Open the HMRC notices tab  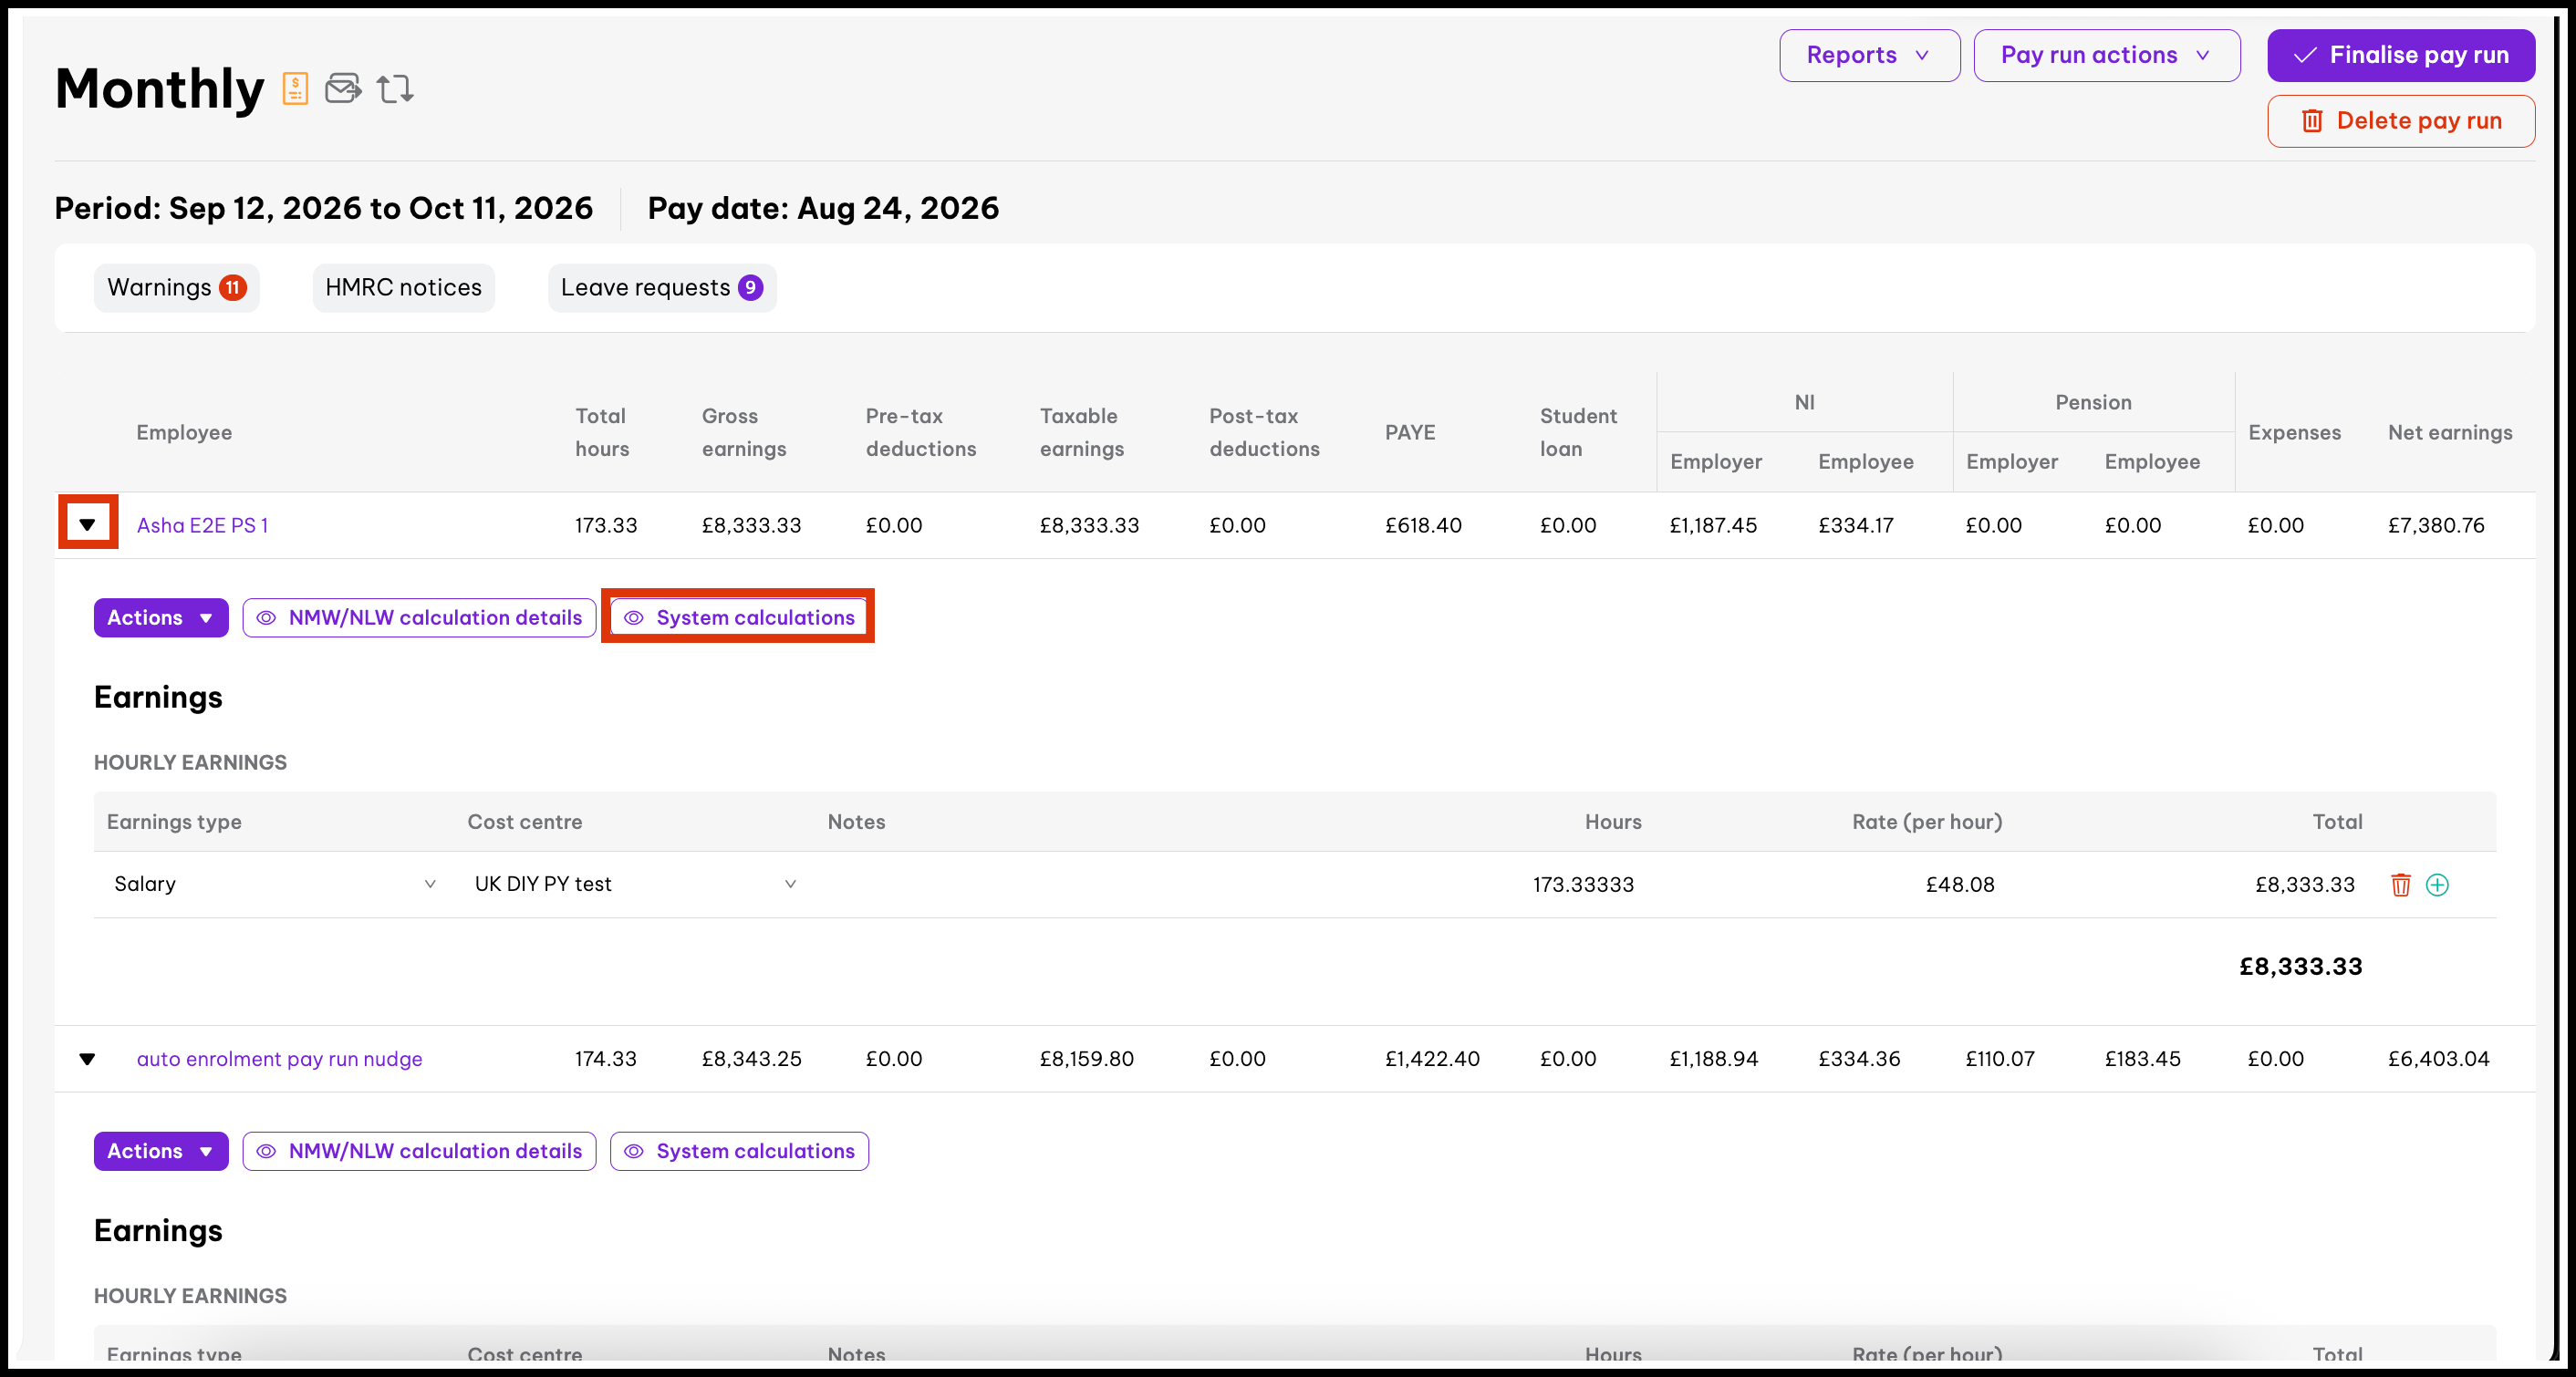(403, 288)
